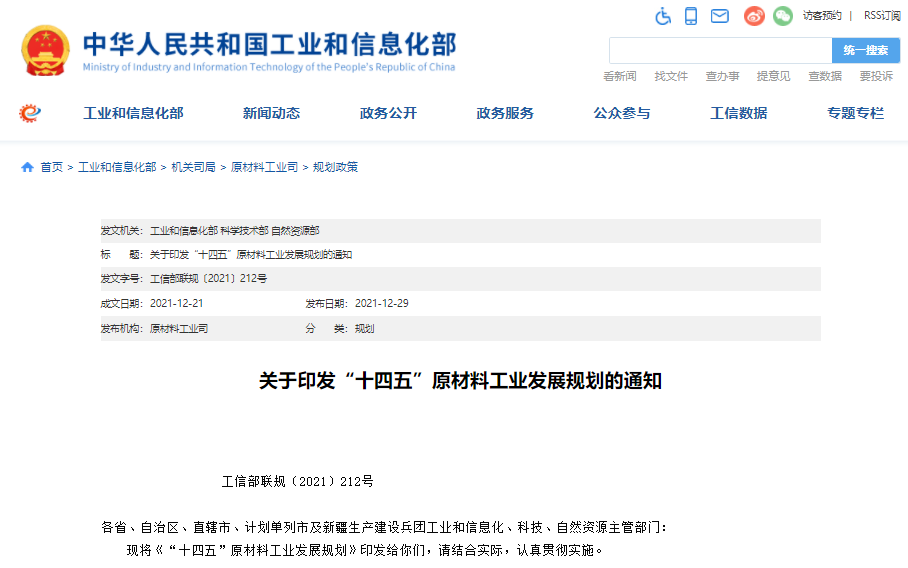Viewport: 908px width, 568px height.
Task: Open the 政务公开 navigation menu
Action: click(x=388, y=113)
